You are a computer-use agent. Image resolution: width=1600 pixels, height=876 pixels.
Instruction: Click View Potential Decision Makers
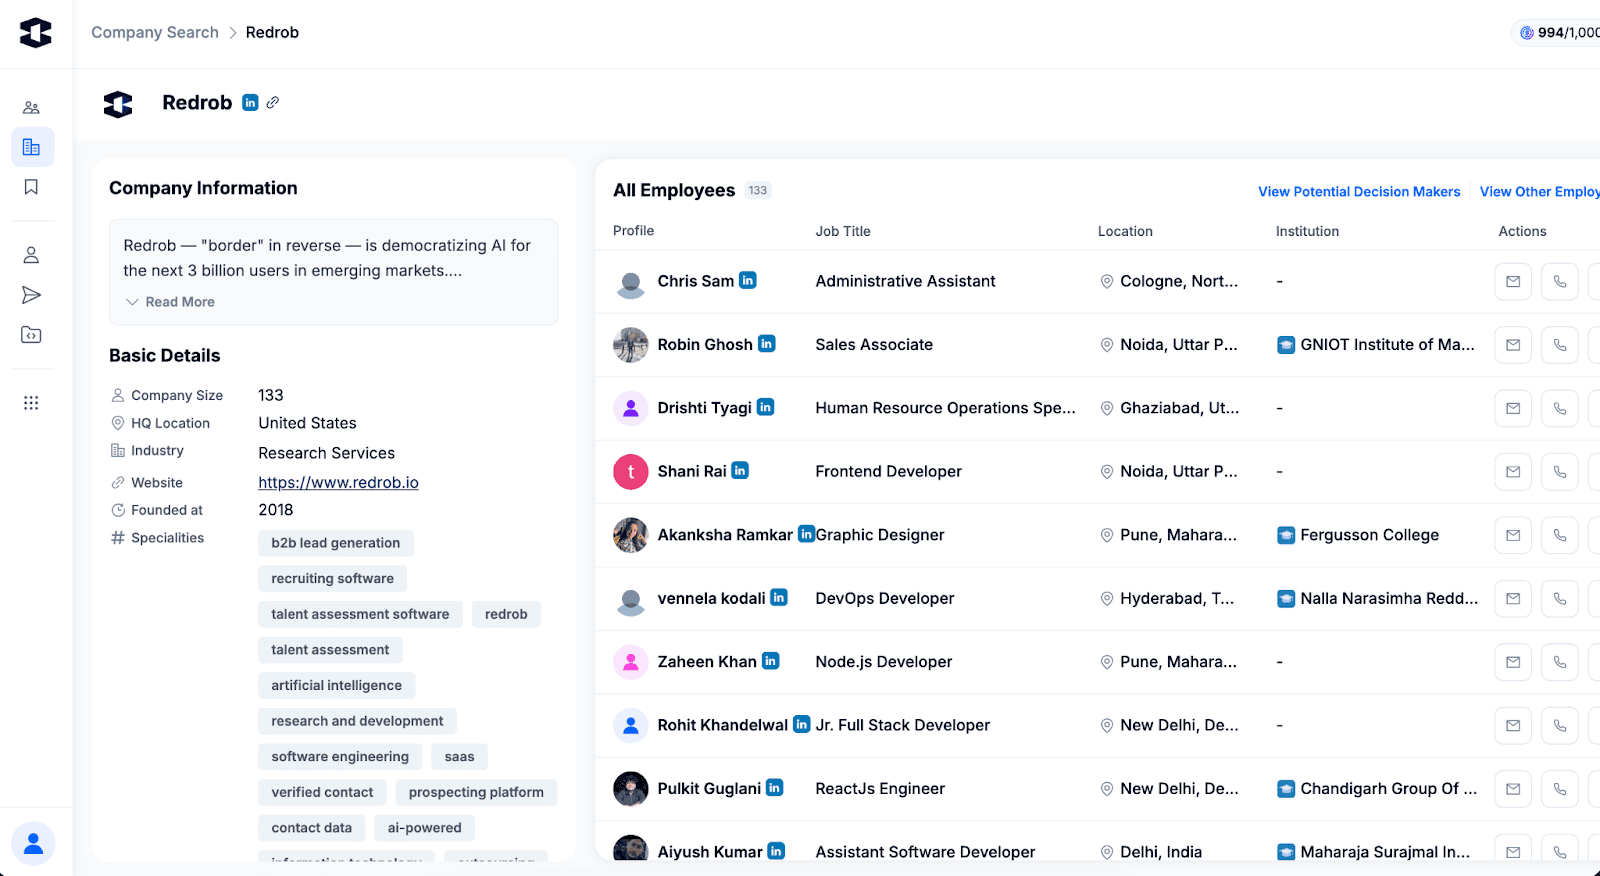pyautogui.click(x=1359, y=192)
